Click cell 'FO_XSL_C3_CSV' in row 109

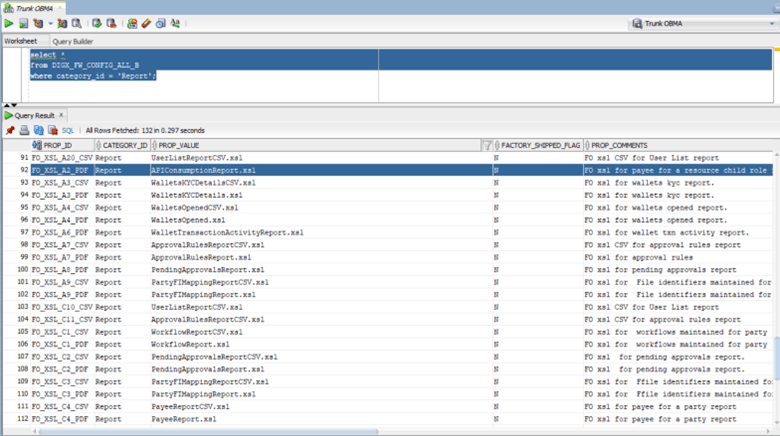[x=60, y=382]
